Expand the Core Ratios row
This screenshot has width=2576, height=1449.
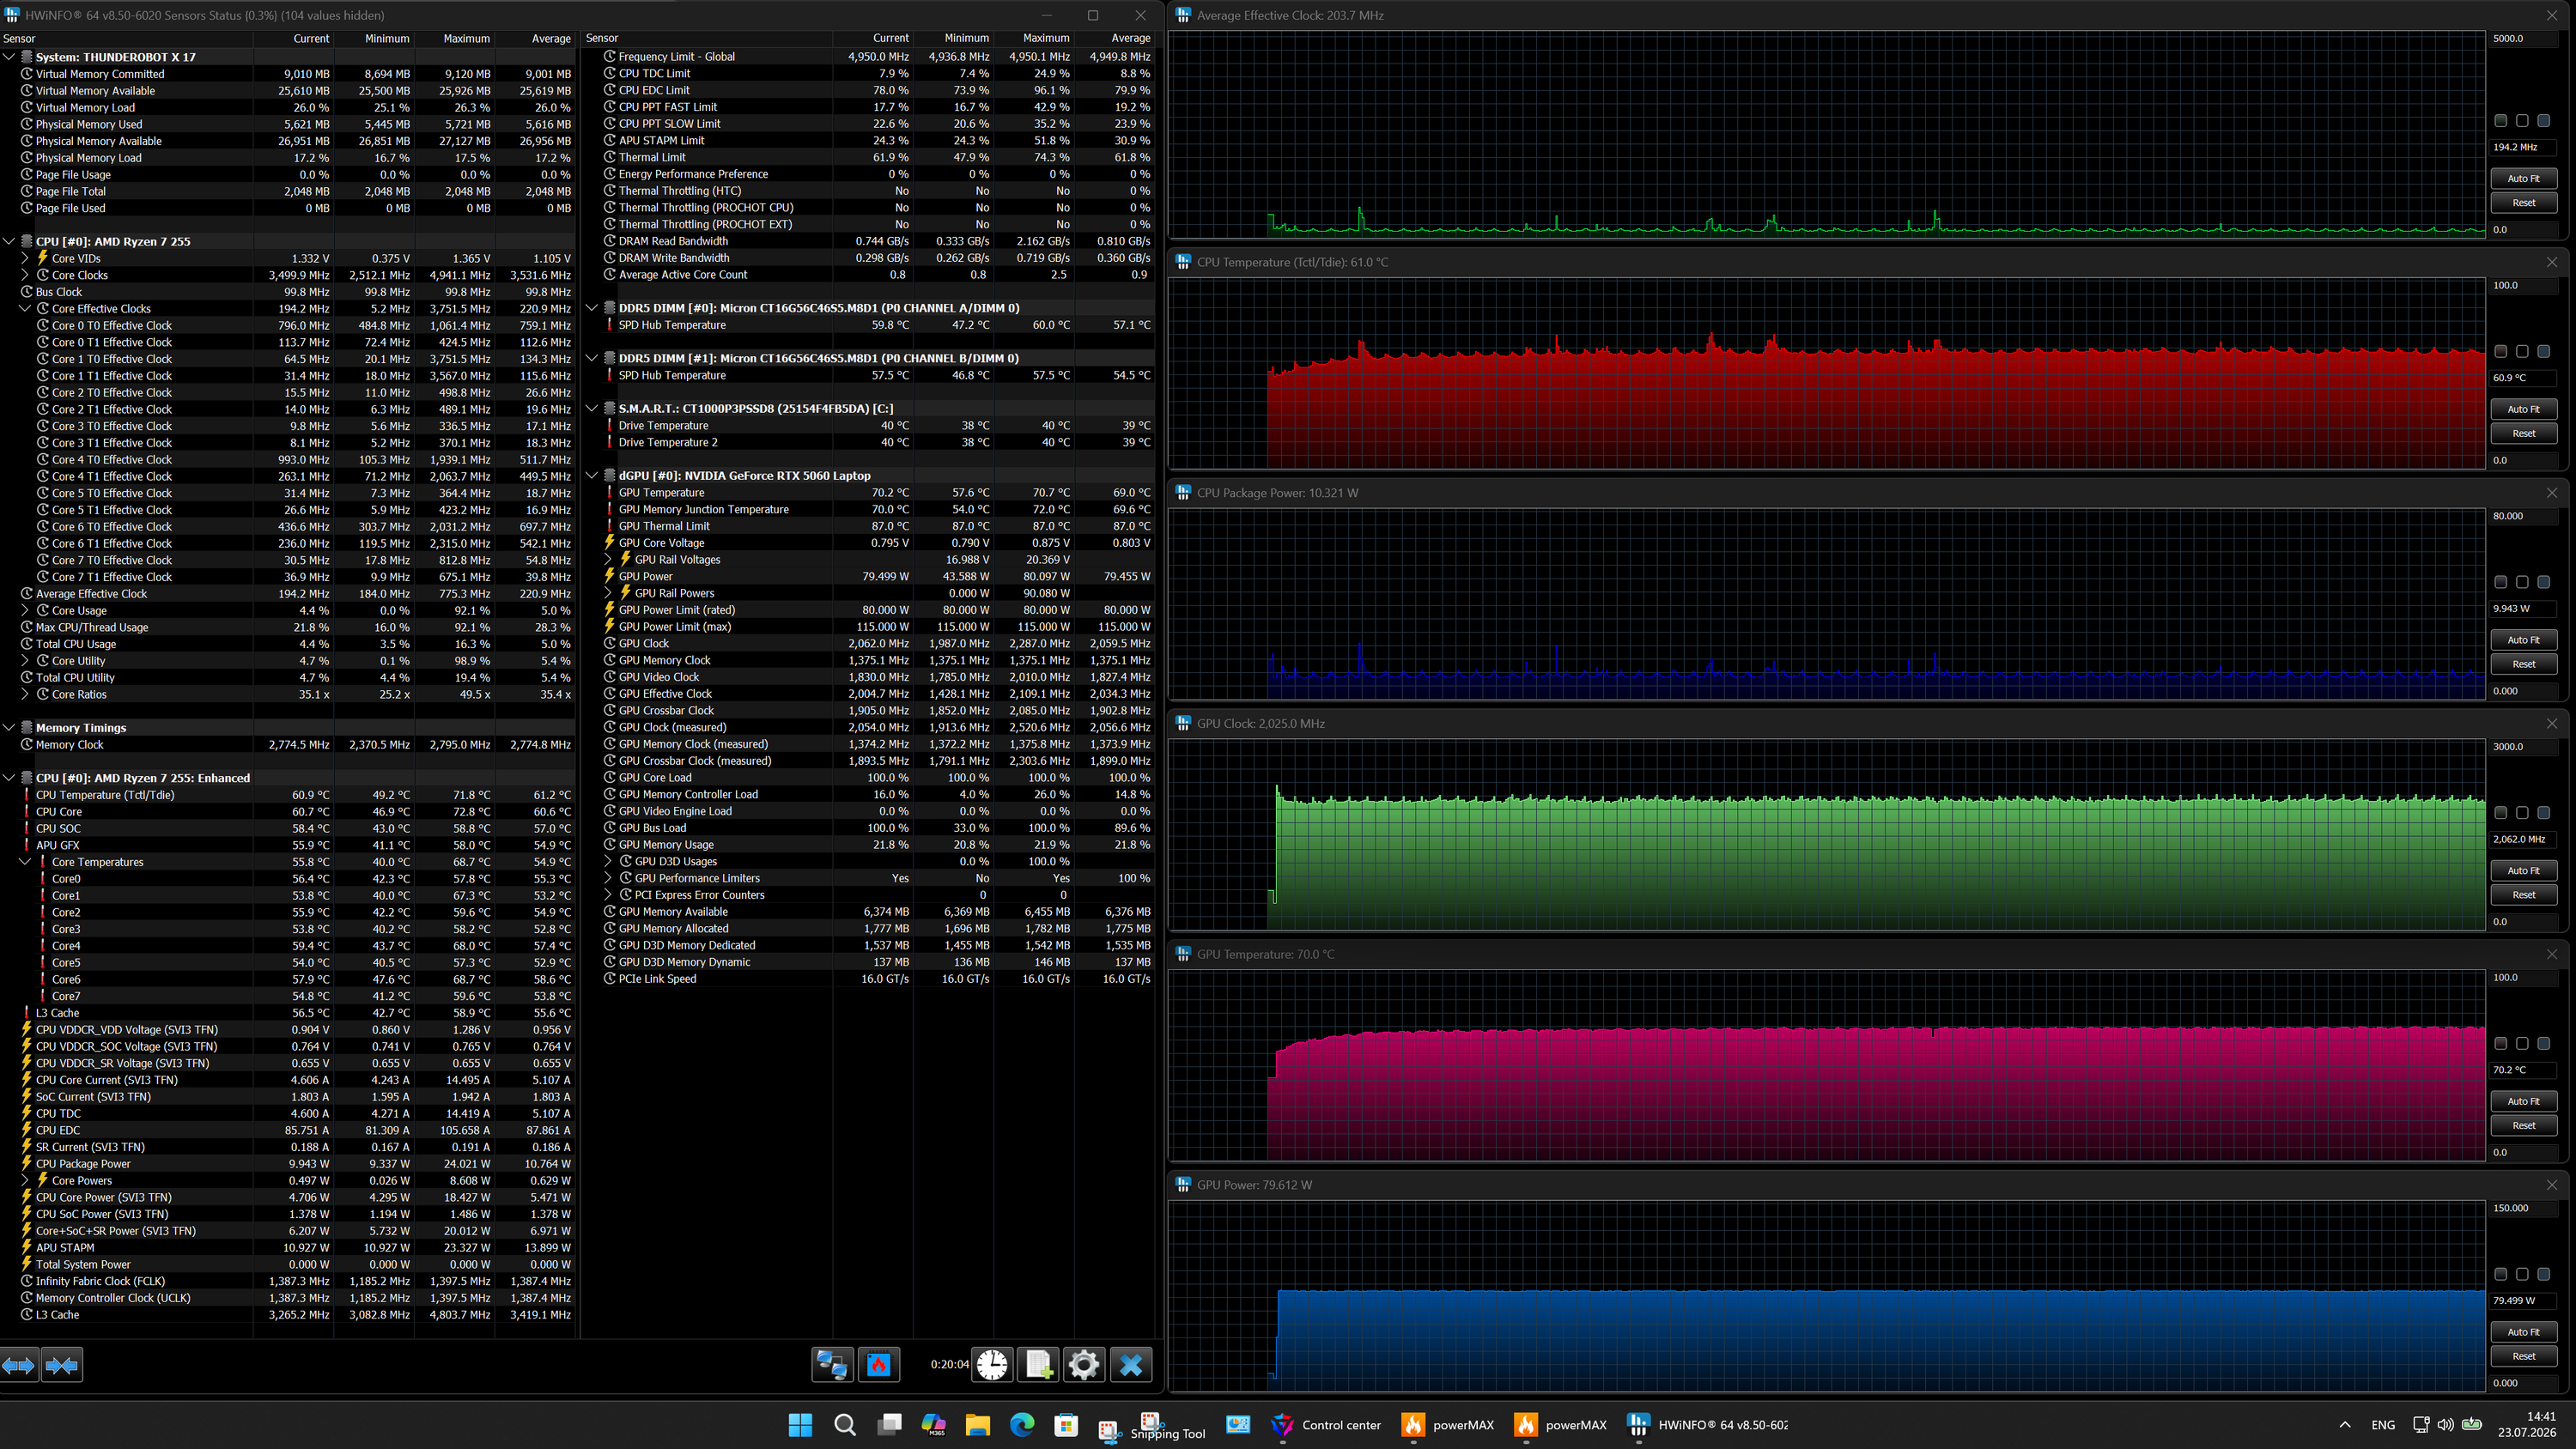[x=25, y=695]
